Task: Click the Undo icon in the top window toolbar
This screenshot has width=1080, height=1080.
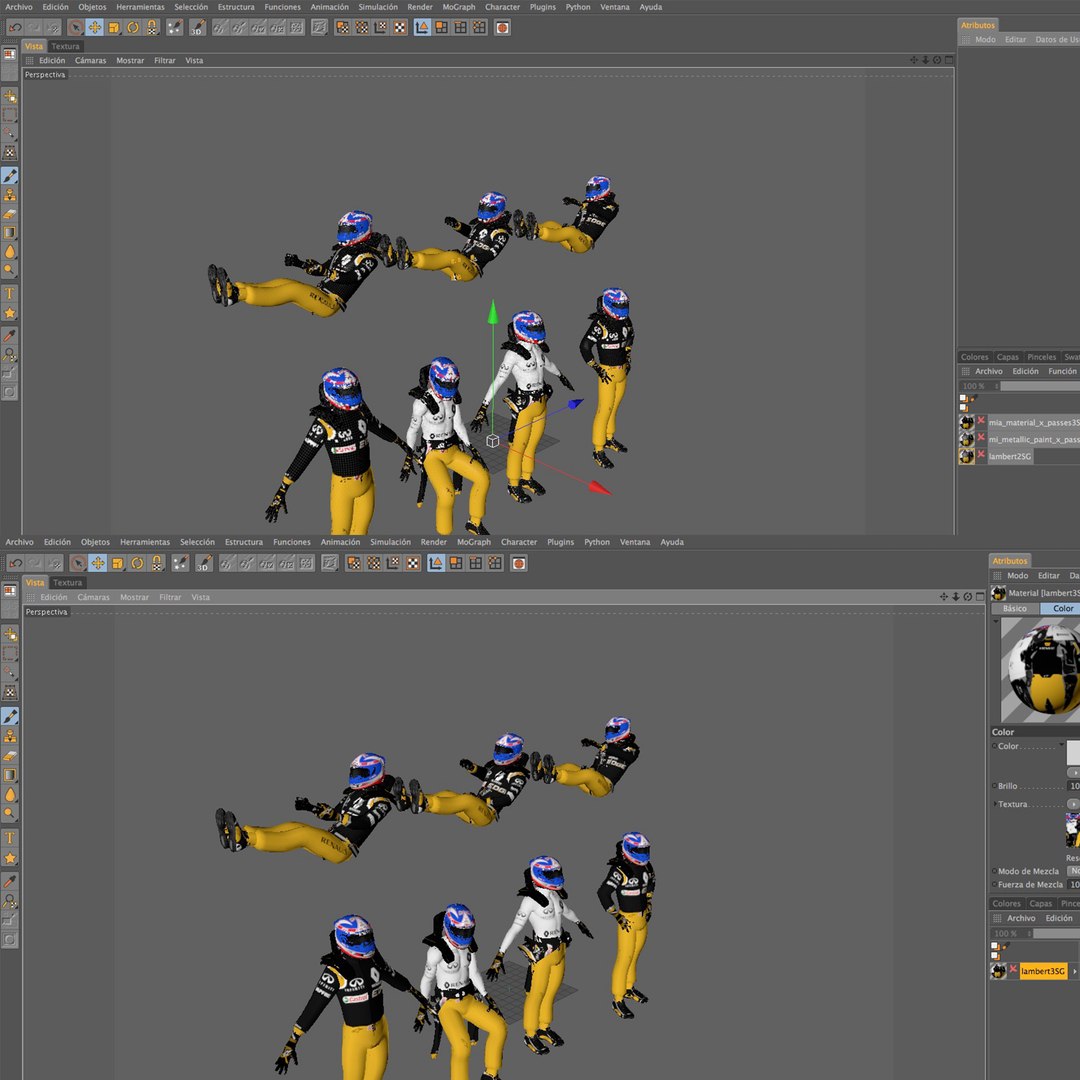Action: pyautogui.click(x=15, y=28)
